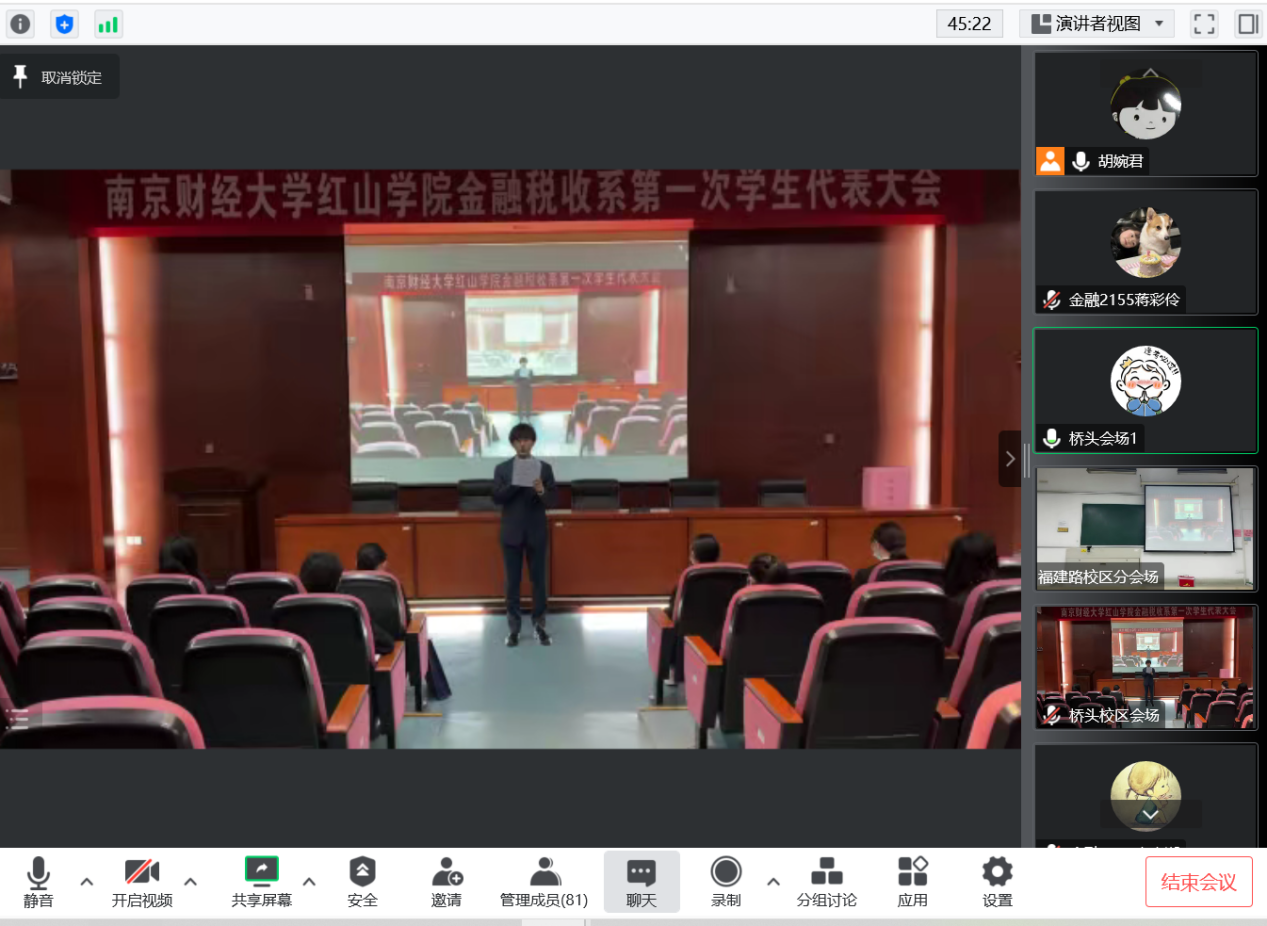Screen dimensions: 1267x926
Task: Open the 安全 security options
Action: [x=362, y=882]
